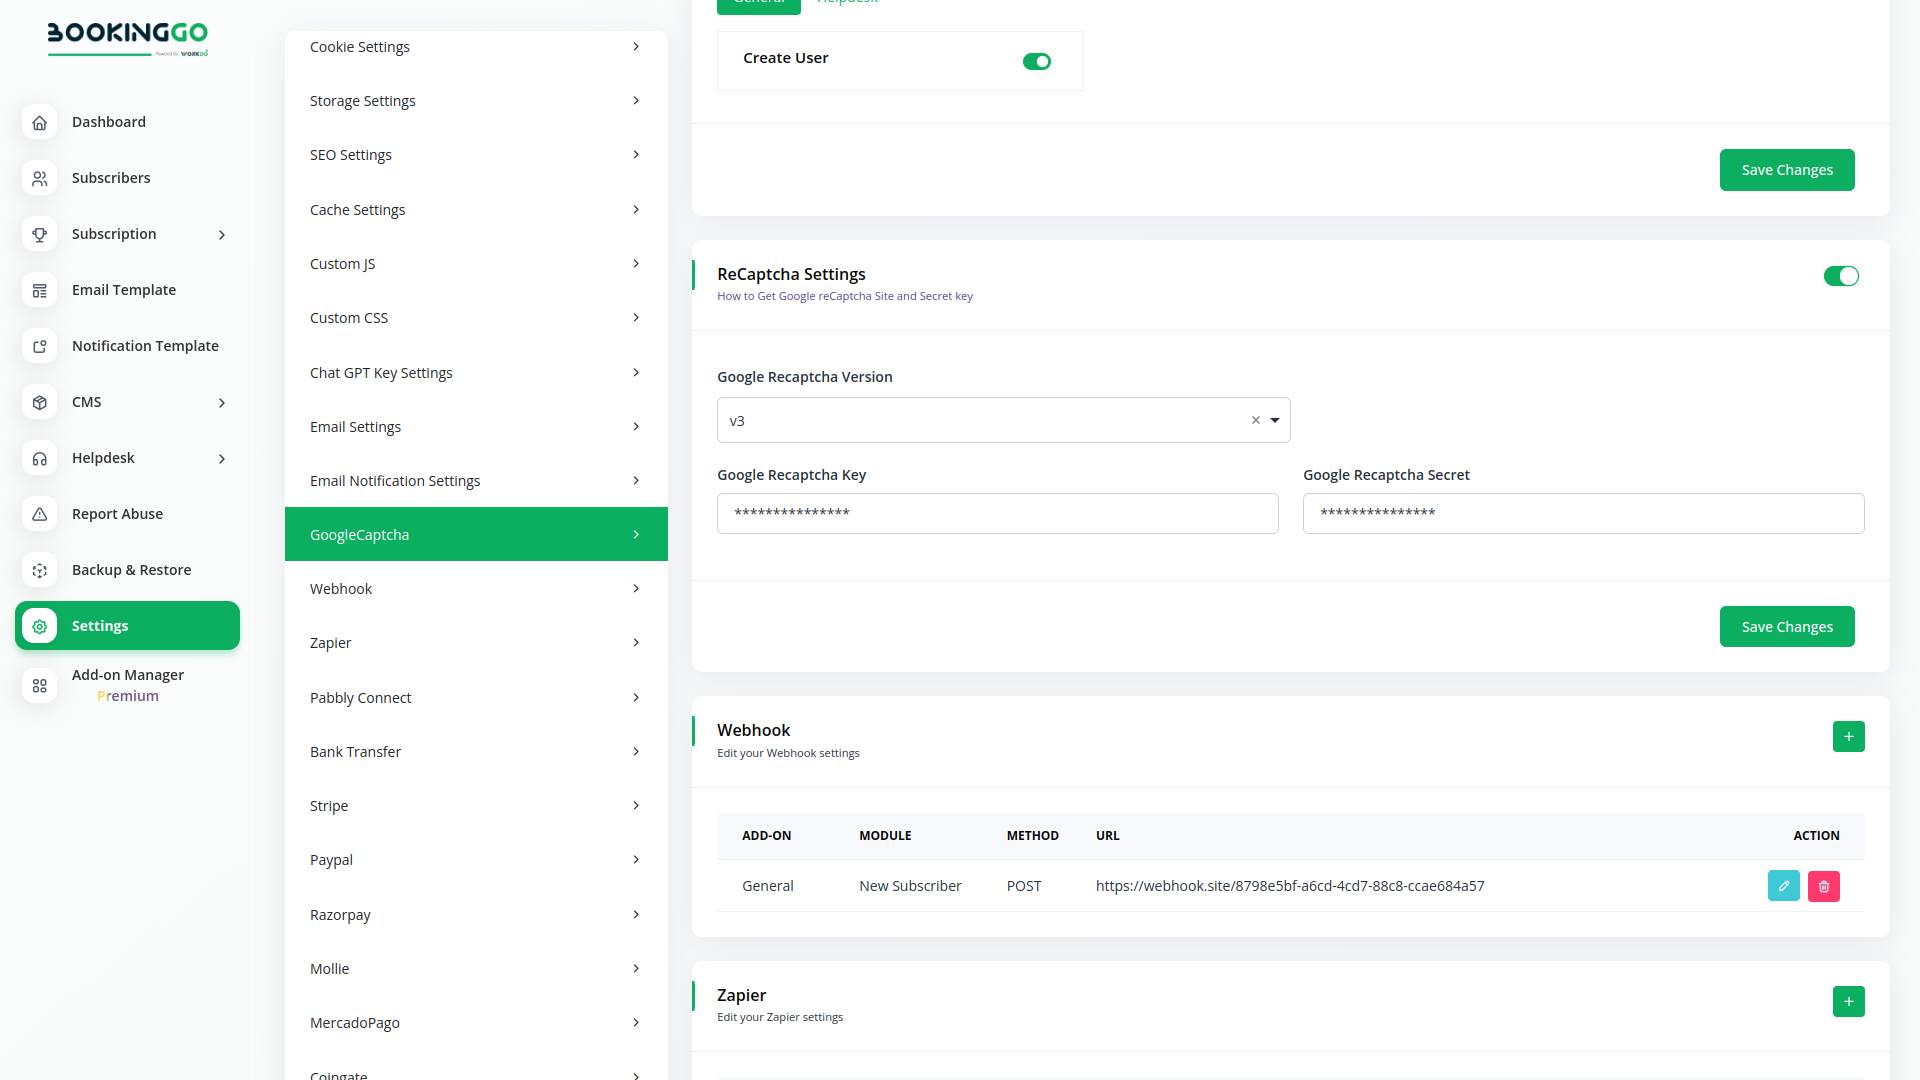The height and width of the screenshot is (1080, 1920).
Task: Delete the New Subscriber webhook entry
Action: click(1823, 886)
